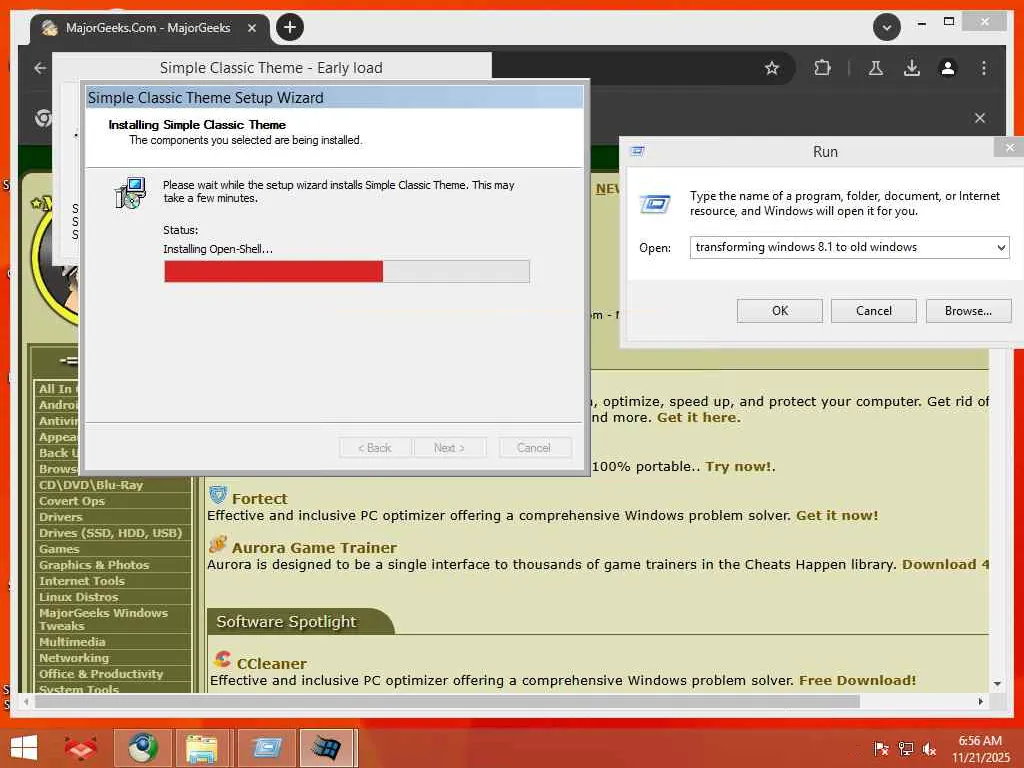Click the muted volume tray icon
1024x768 pixels.
tap(929, 748)
